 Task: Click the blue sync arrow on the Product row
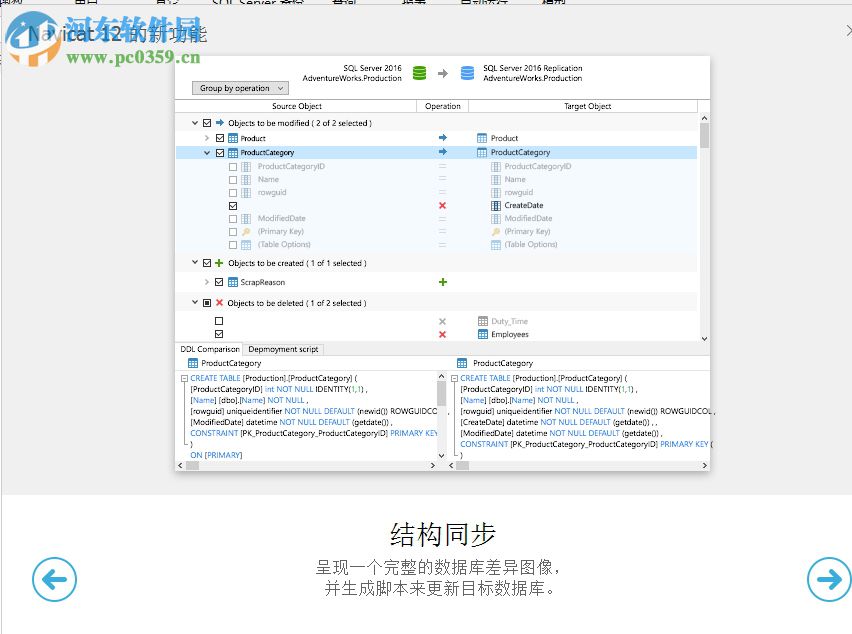pyautogui.click(x=444, y=138)
